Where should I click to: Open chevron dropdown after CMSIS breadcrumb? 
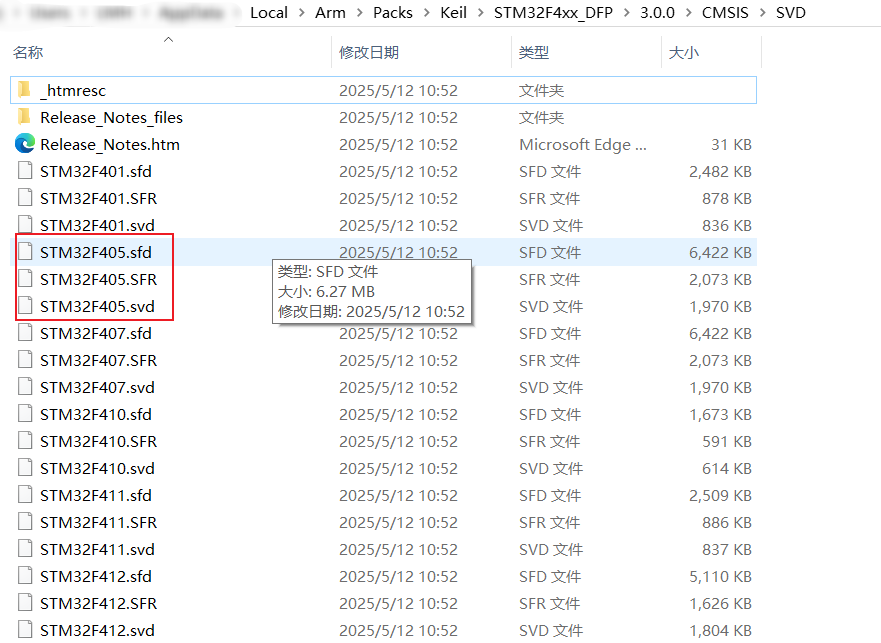pos(762,13)
